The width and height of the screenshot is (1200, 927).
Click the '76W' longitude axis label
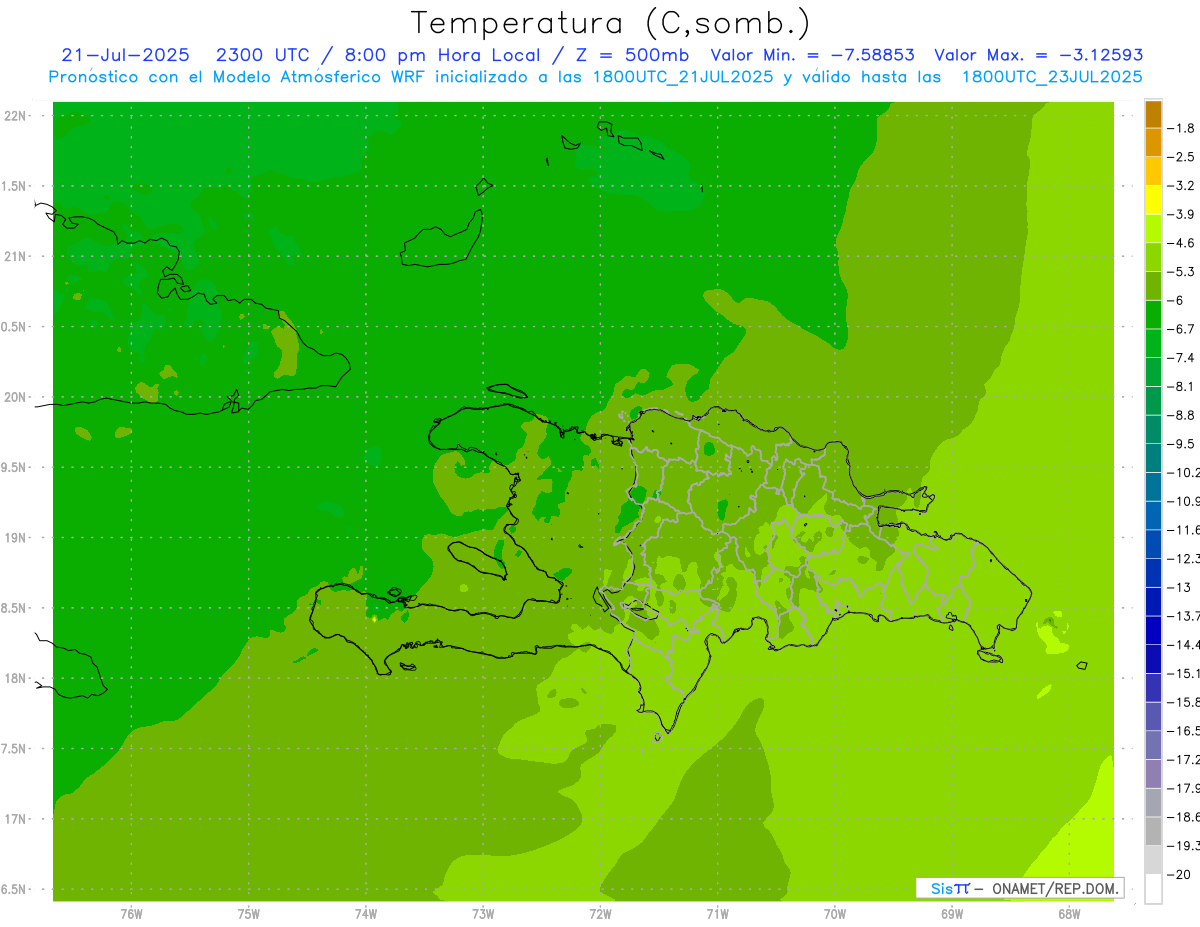pyautogui.click(x=131, y=914)
